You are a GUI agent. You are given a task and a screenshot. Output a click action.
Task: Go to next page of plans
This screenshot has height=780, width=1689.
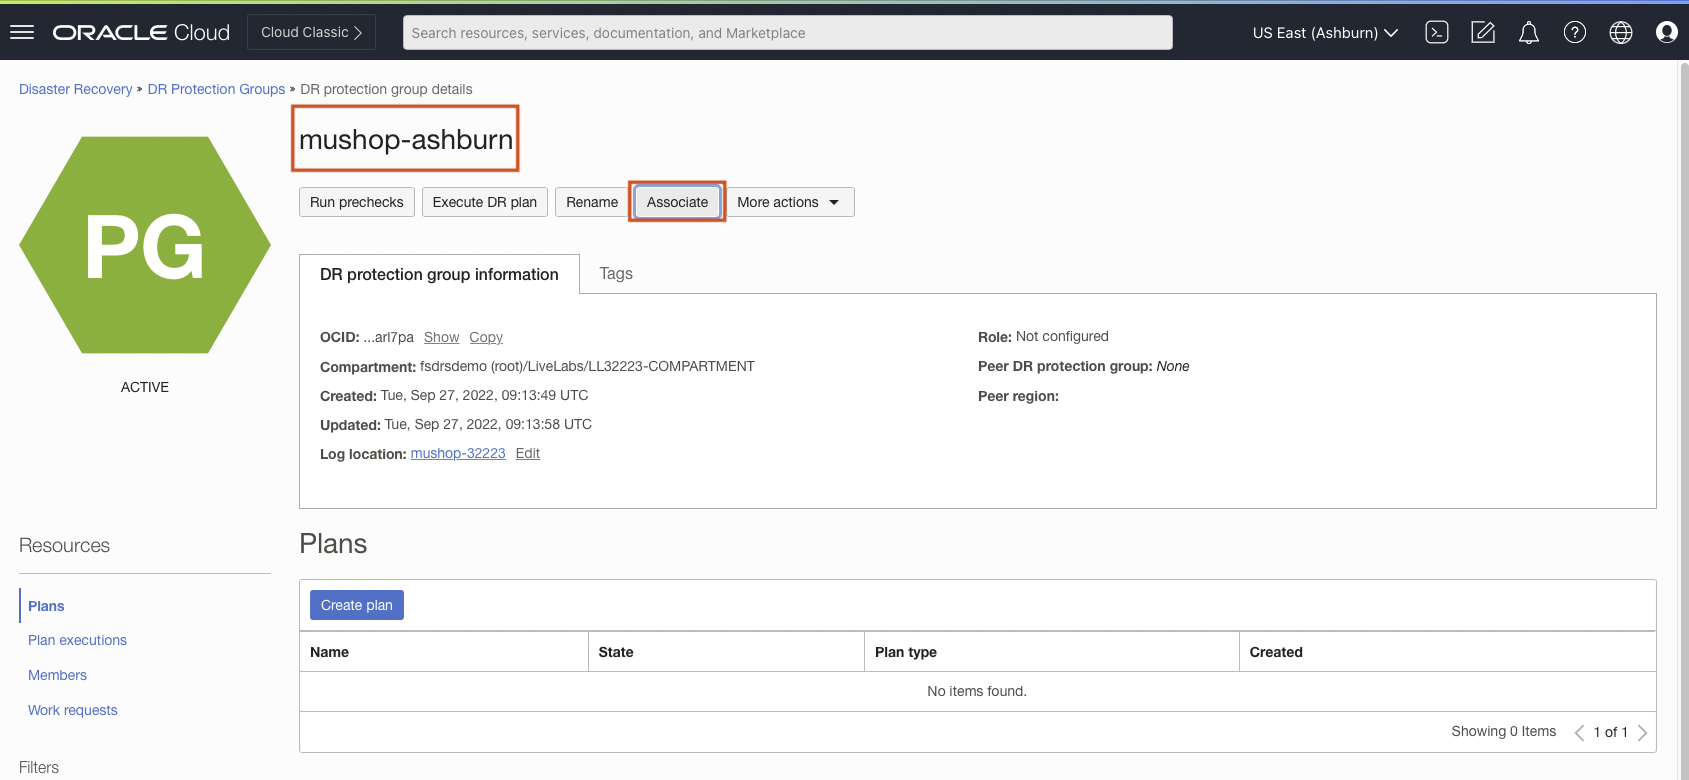(x=1642, y=732)
